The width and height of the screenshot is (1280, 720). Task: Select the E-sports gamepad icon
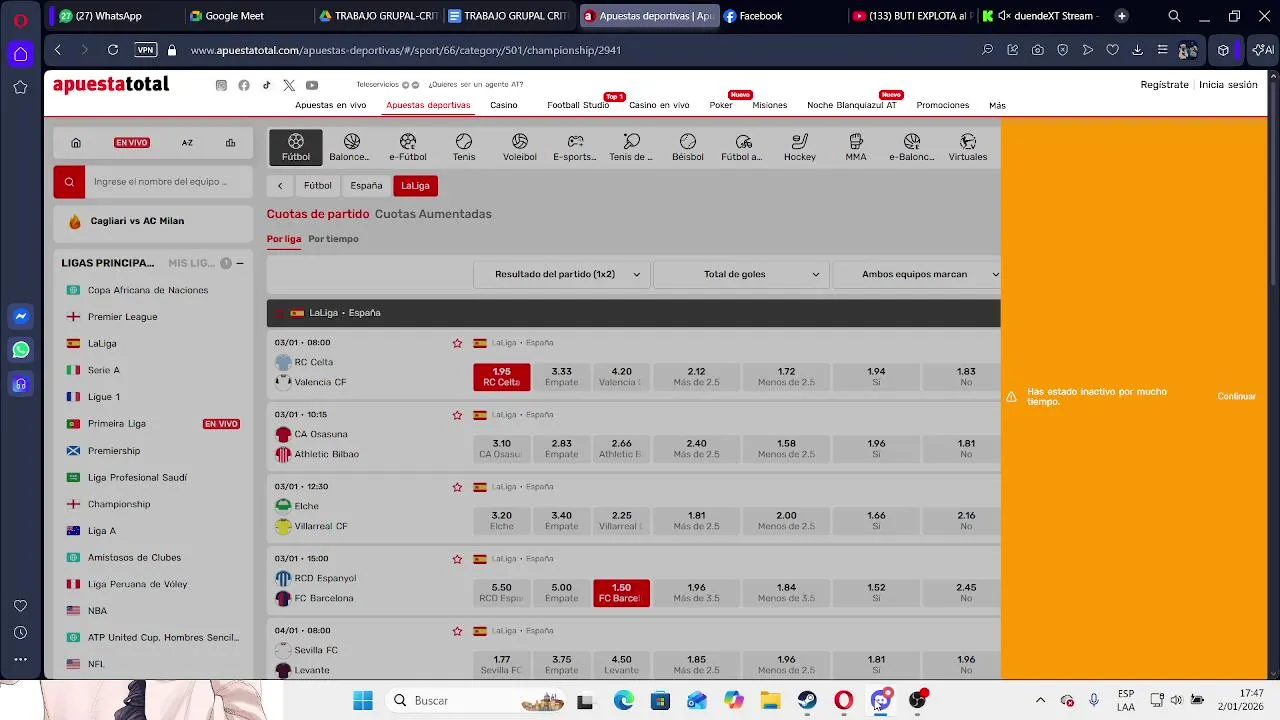pyautogui.click(x=575, y=147)
